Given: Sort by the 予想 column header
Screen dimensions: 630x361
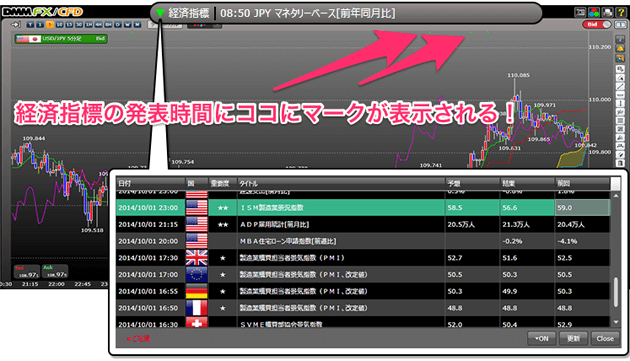Looking at the screenshot, I should pos(472,183).
